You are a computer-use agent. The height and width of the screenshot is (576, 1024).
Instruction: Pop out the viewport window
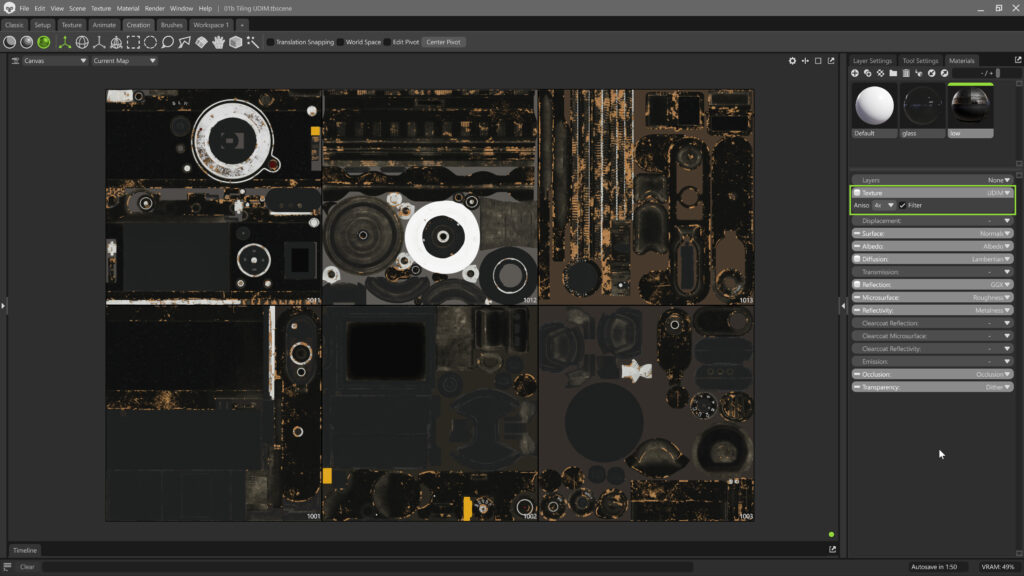click(831, 61)
